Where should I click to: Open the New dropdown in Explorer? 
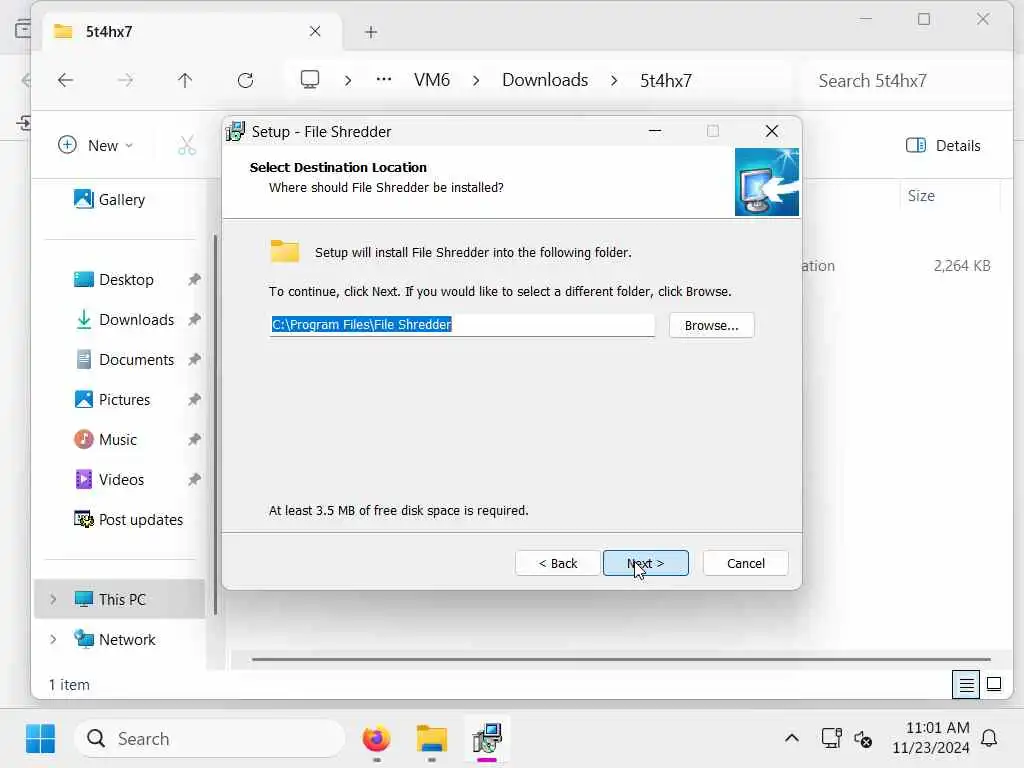(x=96, y=145)
